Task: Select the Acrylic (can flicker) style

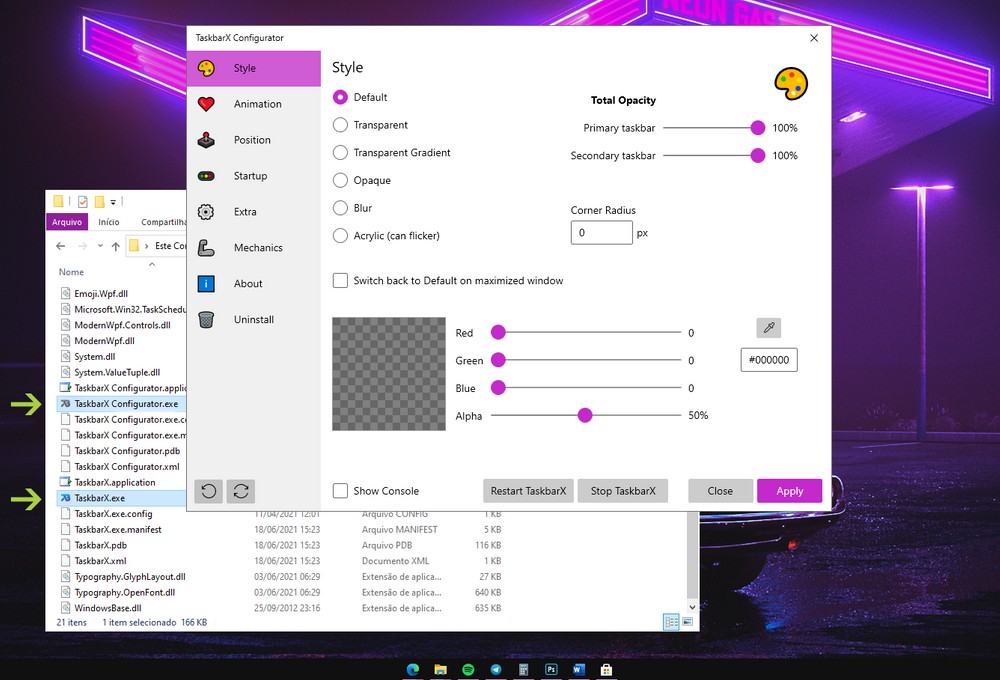Action: tap(340, 236)
